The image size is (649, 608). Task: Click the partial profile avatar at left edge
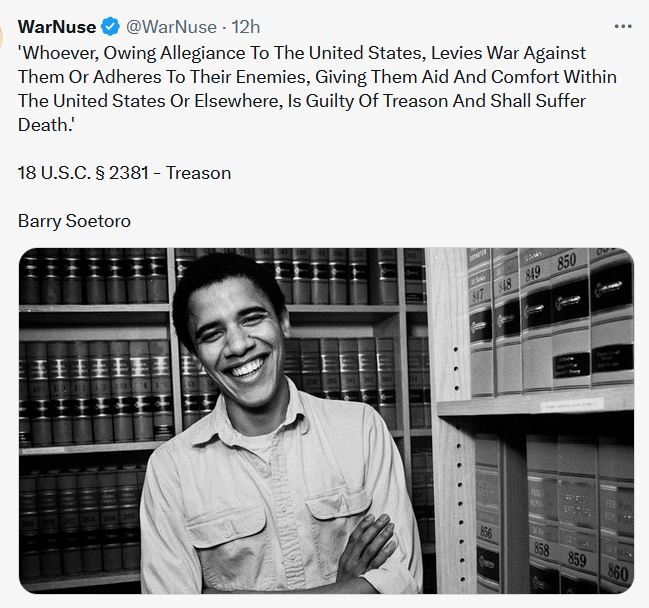(x=4, y=38)
